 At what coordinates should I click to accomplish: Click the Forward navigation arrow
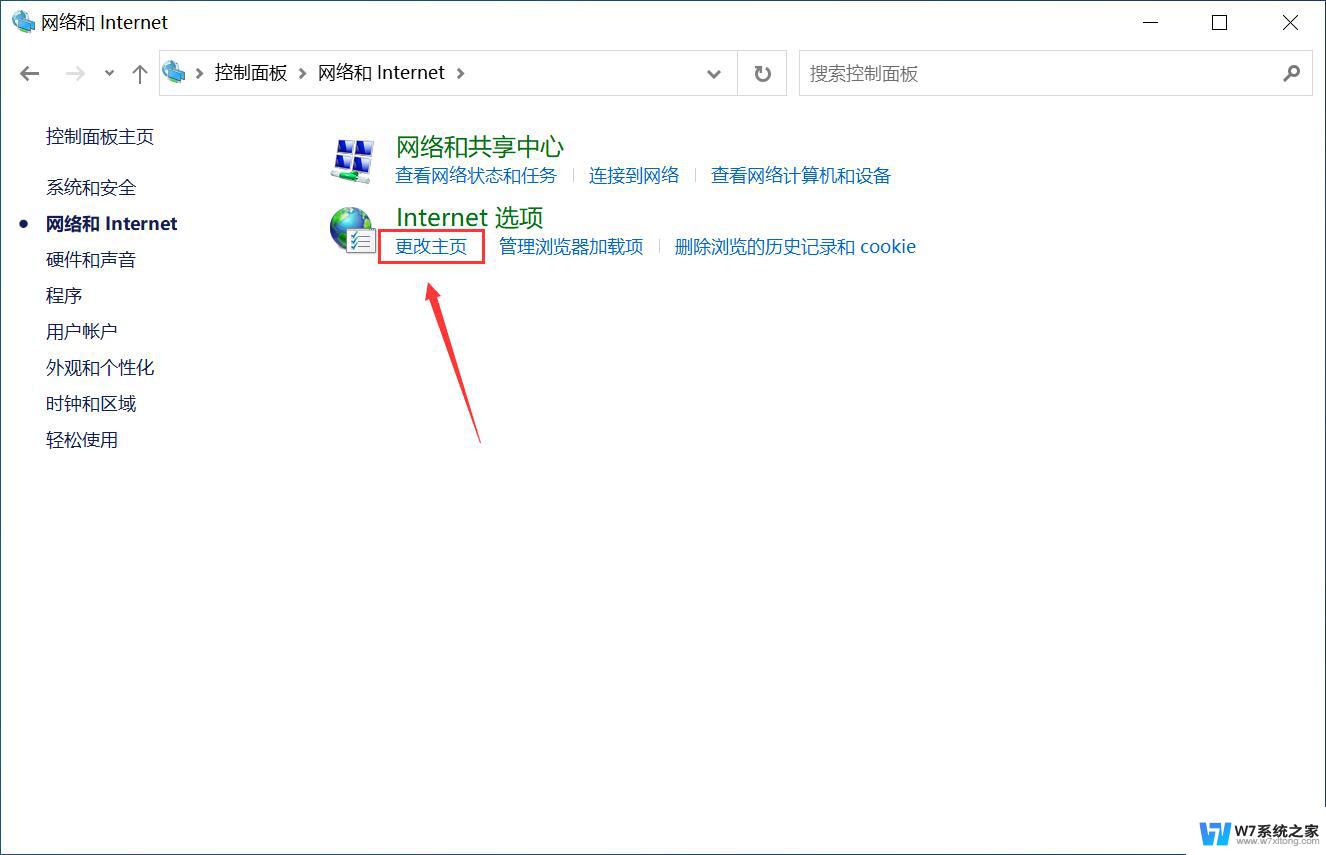click(x=75, y=73)
